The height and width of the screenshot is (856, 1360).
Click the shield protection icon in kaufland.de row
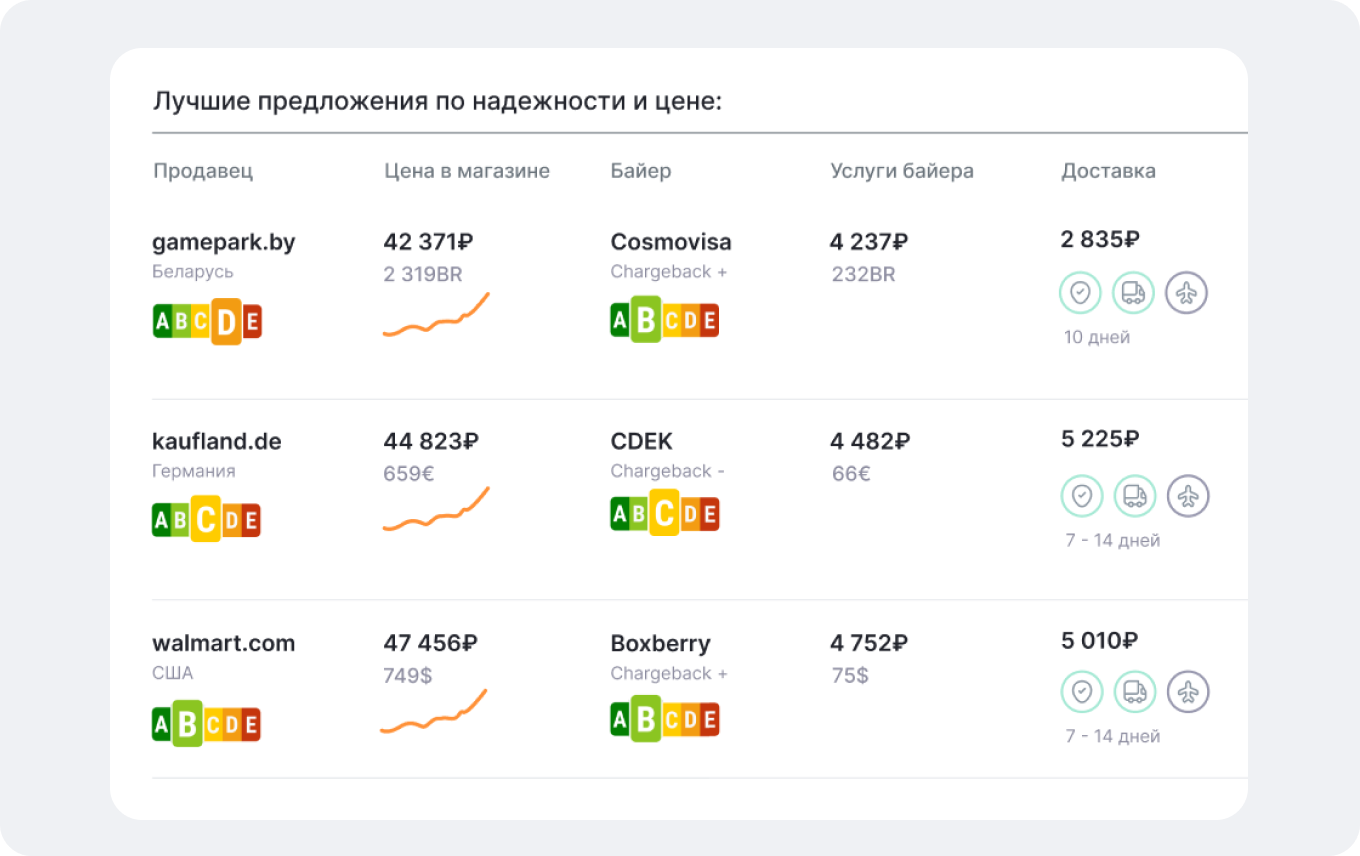pos(1081,495)
